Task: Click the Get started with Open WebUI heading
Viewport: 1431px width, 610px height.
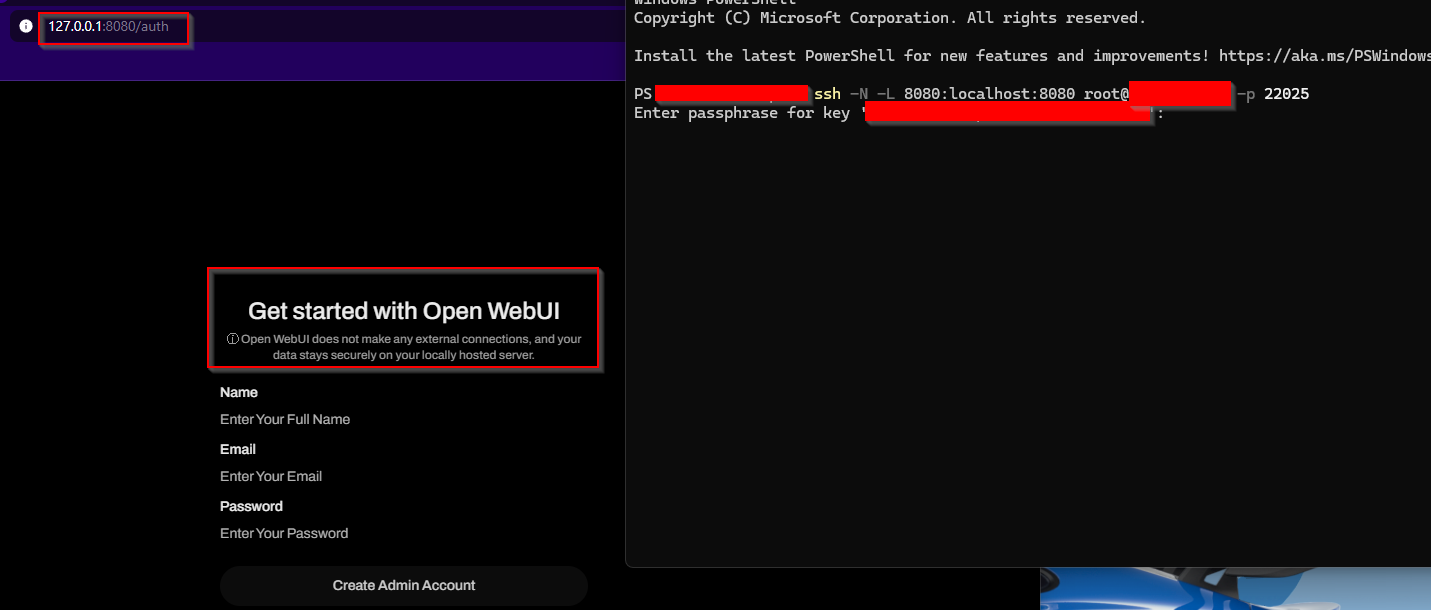Action: tap(403, 311)
